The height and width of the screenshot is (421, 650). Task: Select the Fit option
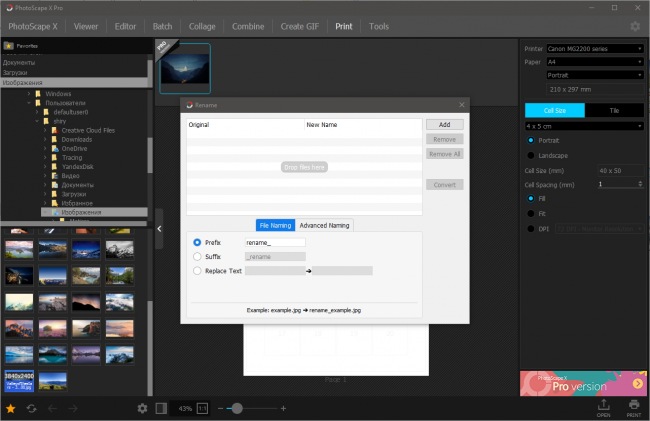pyautogui.click(x=531, y=213)
